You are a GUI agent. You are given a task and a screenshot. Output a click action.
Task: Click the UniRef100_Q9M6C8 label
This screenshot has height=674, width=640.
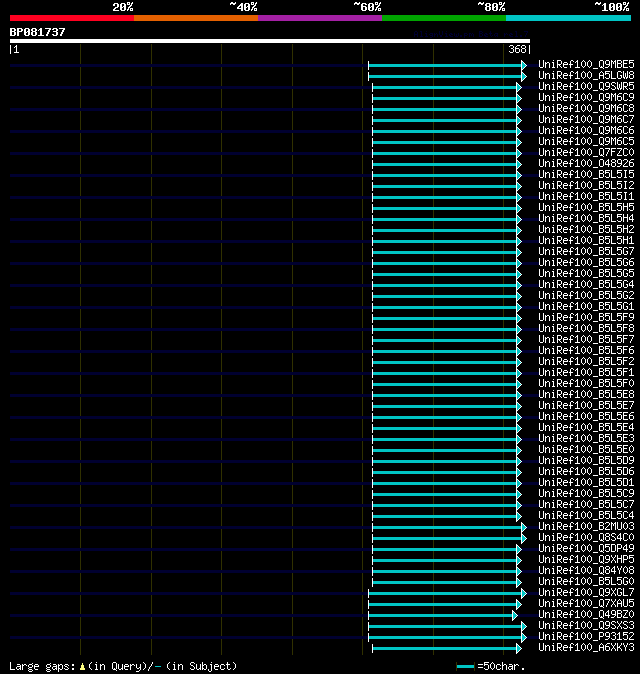pyautogui.click(x=586, y=108)
